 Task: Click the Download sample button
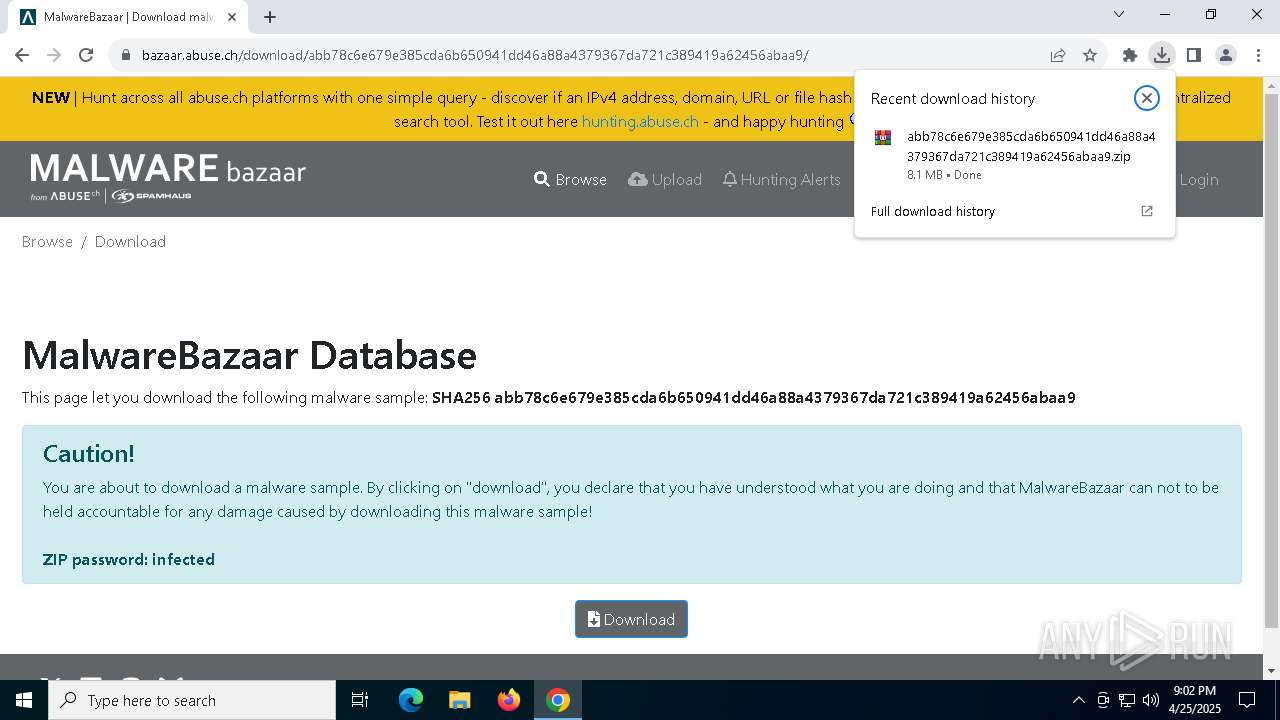(x=631, y=619)
